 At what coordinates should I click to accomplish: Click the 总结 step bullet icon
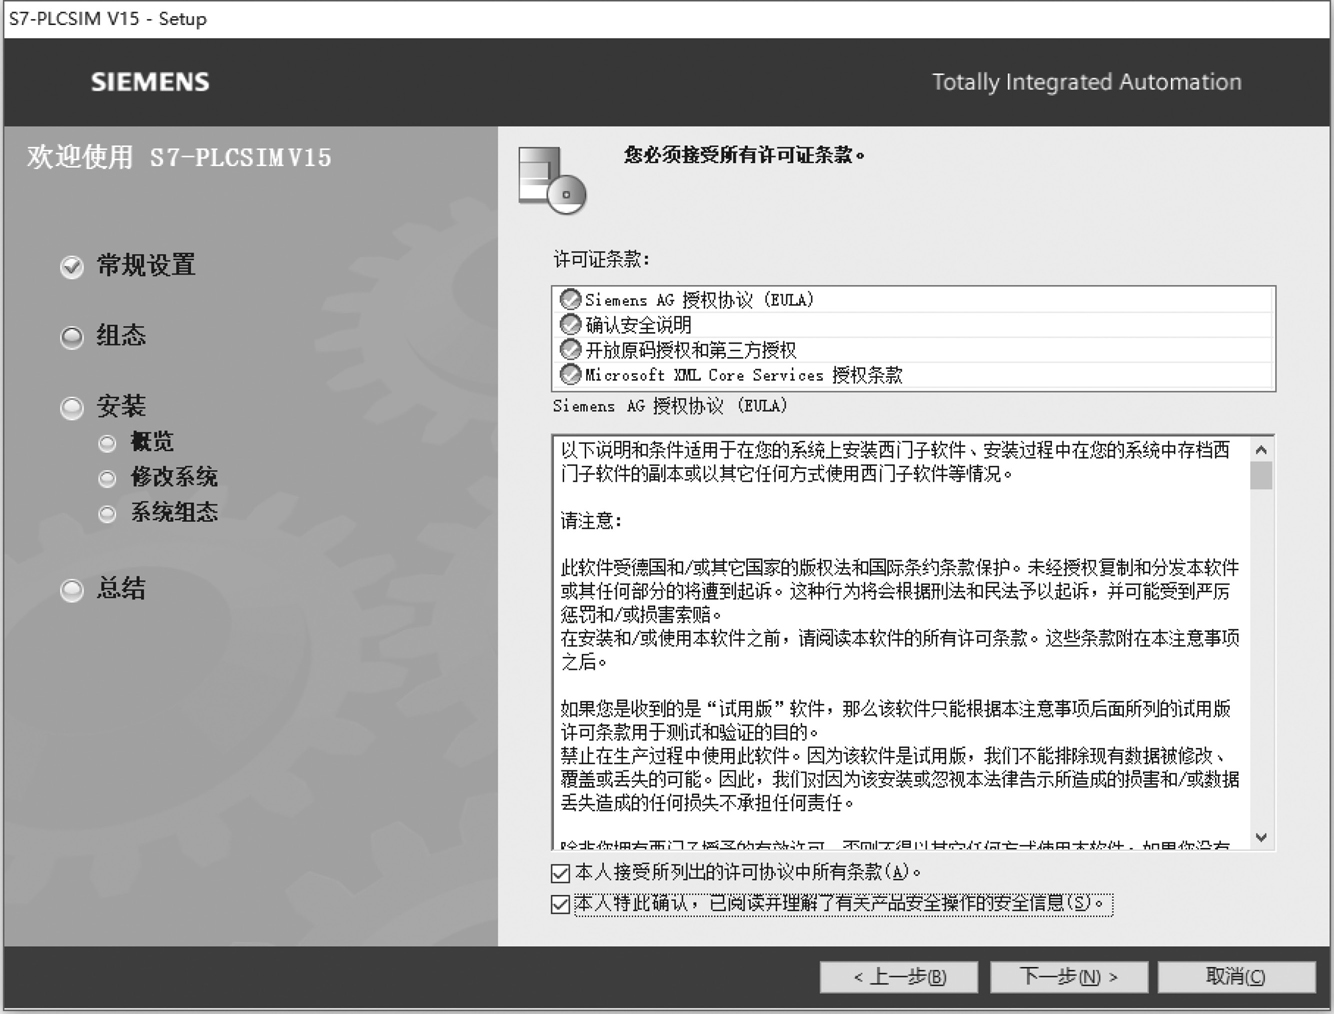(71, 590)
